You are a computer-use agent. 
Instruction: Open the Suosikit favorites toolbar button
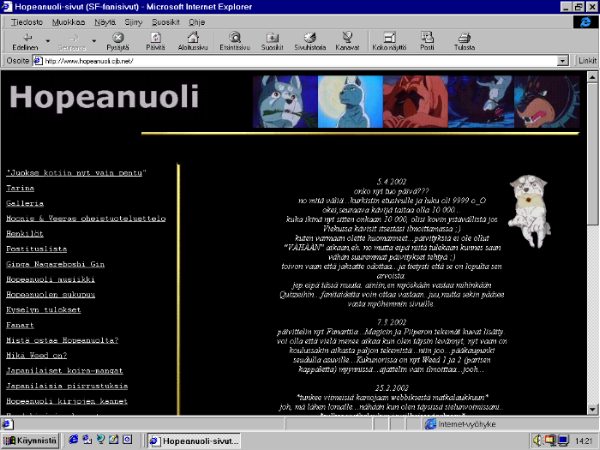[x=272, y=40]
